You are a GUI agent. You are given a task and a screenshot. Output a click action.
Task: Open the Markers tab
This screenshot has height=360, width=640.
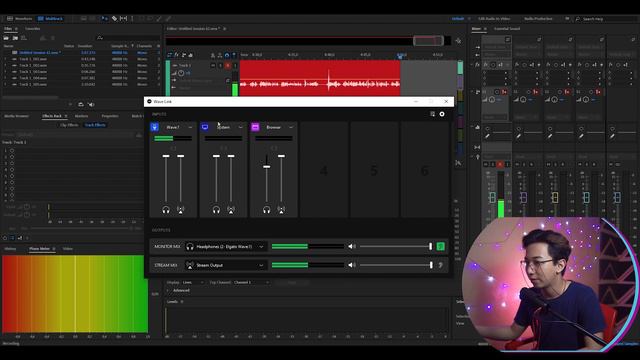click(81, 116)
